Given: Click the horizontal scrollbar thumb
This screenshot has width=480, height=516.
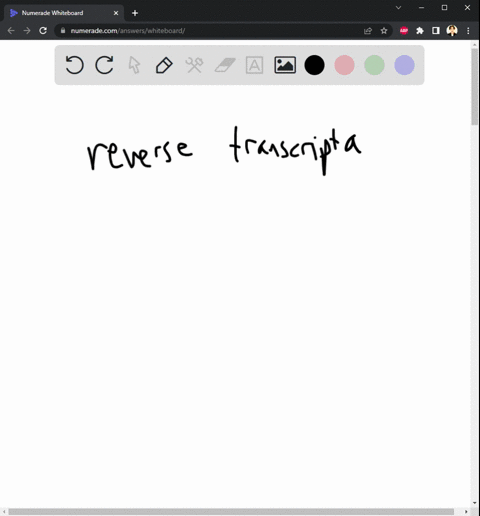Looking at the screenshot, I should point(231,512).
